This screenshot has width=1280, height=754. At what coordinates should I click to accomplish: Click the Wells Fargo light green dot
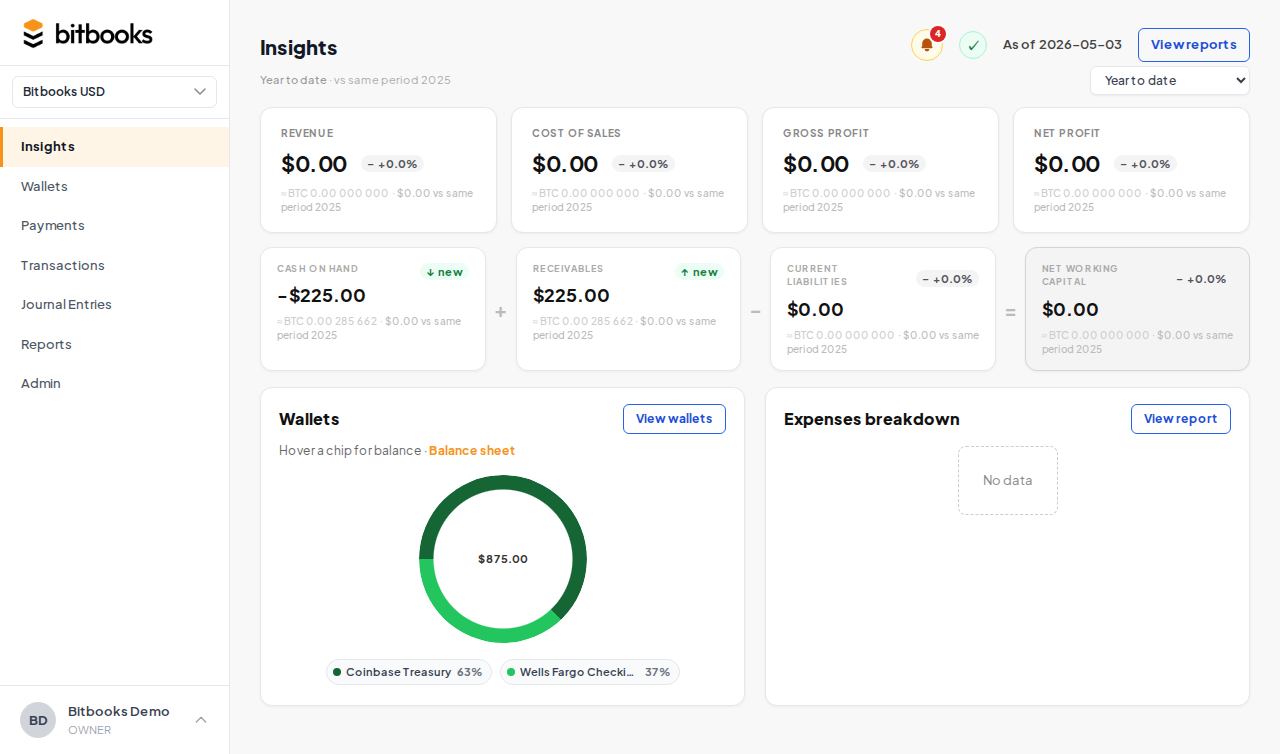[x=511, y=672]
